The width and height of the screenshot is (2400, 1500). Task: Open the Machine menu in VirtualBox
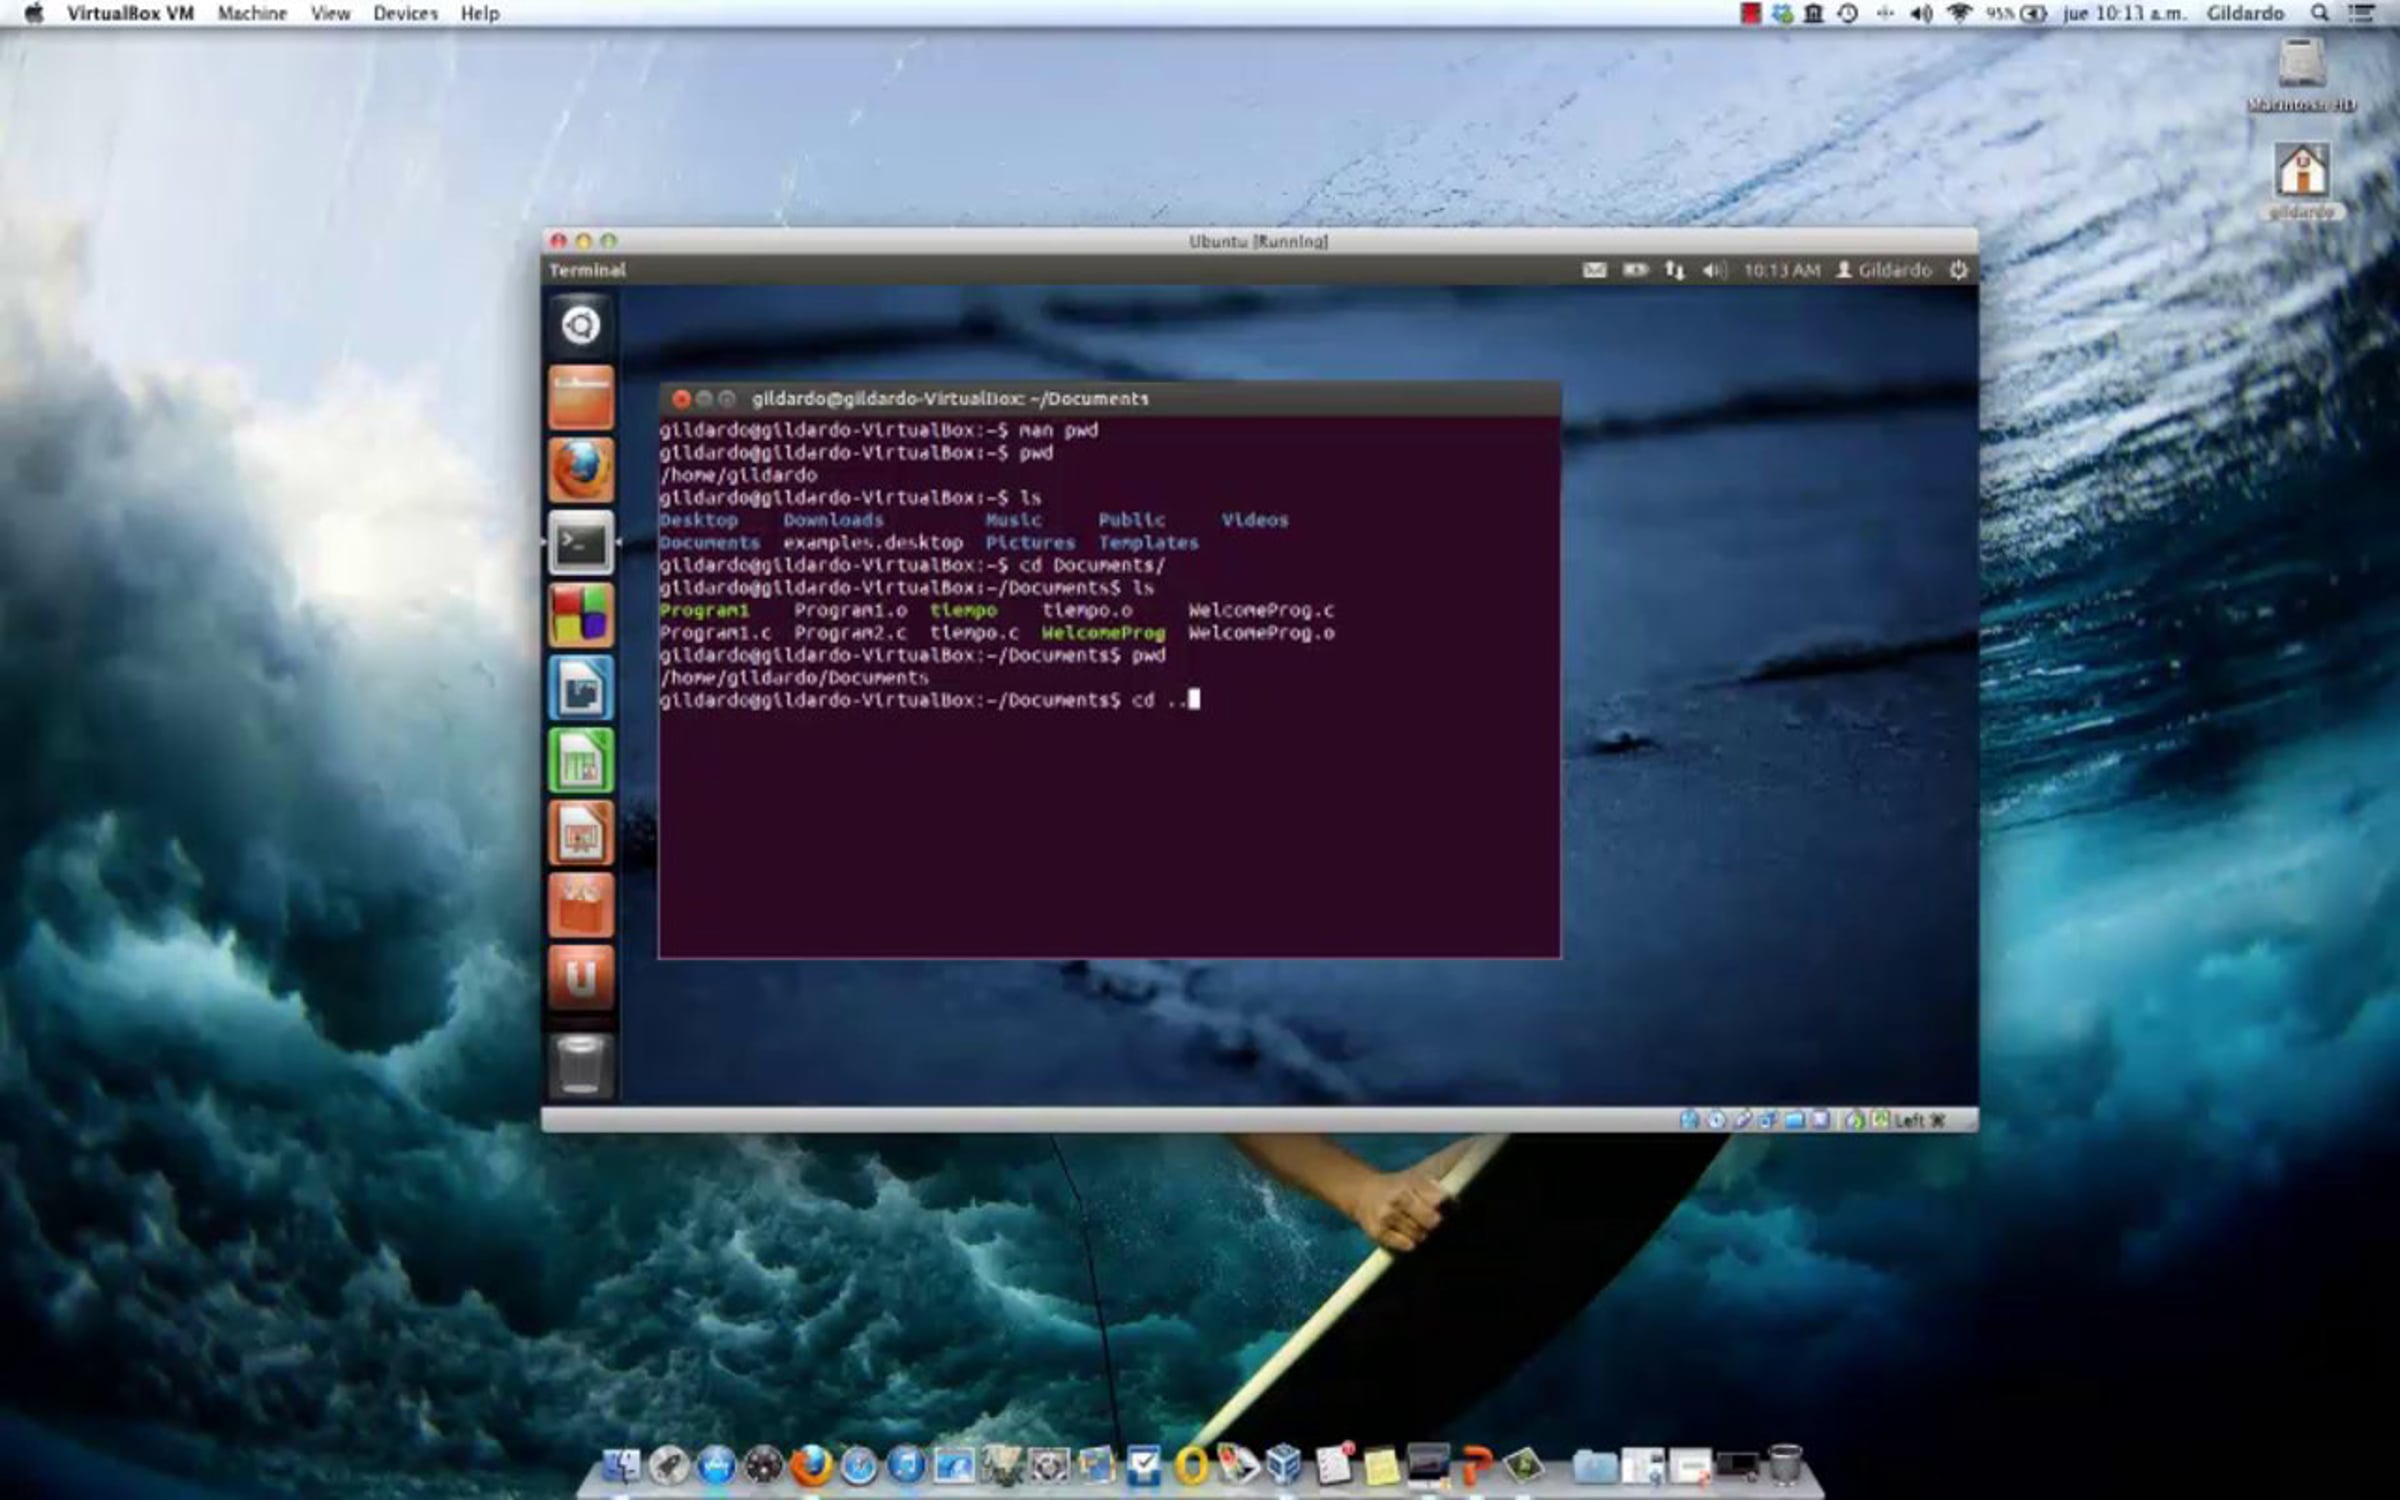tap(252, 13)
